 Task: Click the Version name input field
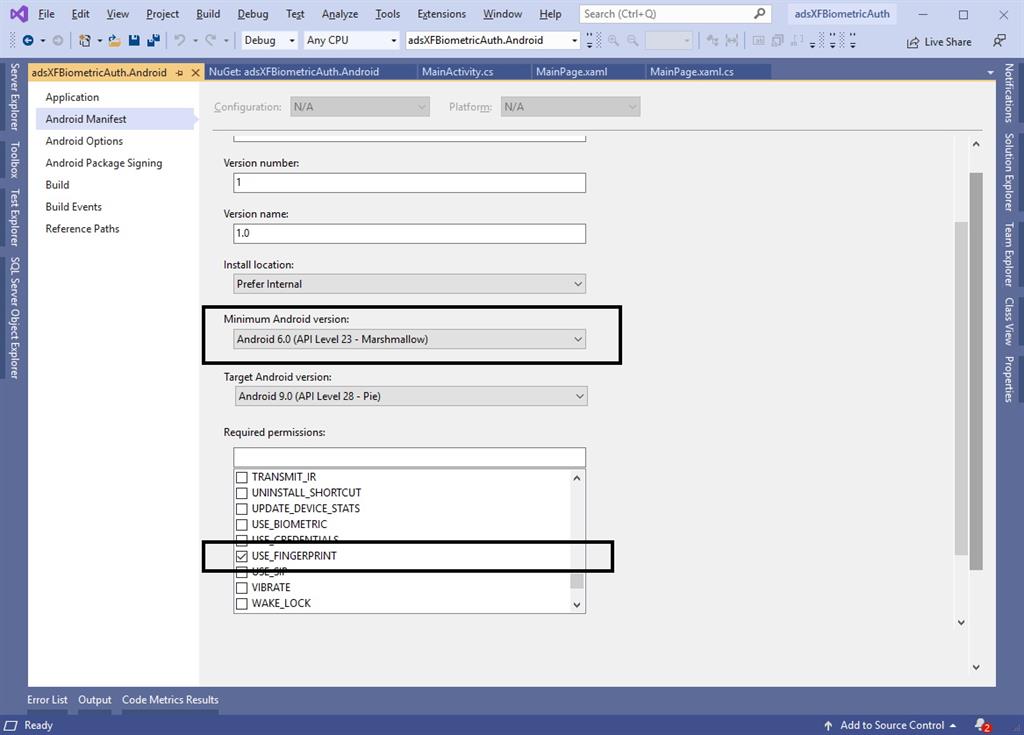409,234
